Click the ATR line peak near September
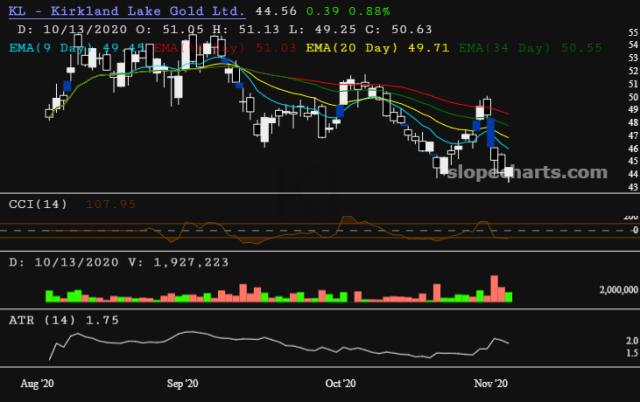Screen dimensions: 640x402 tap(183, 333)
